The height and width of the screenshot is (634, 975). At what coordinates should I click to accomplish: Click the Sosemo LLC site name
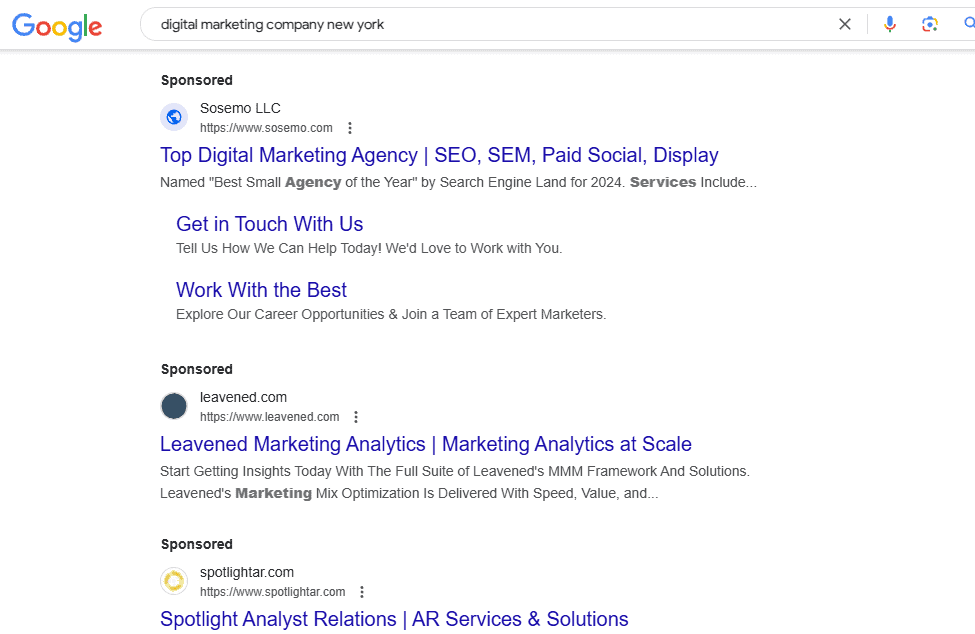pyautogui.click(x=240, y=108)
